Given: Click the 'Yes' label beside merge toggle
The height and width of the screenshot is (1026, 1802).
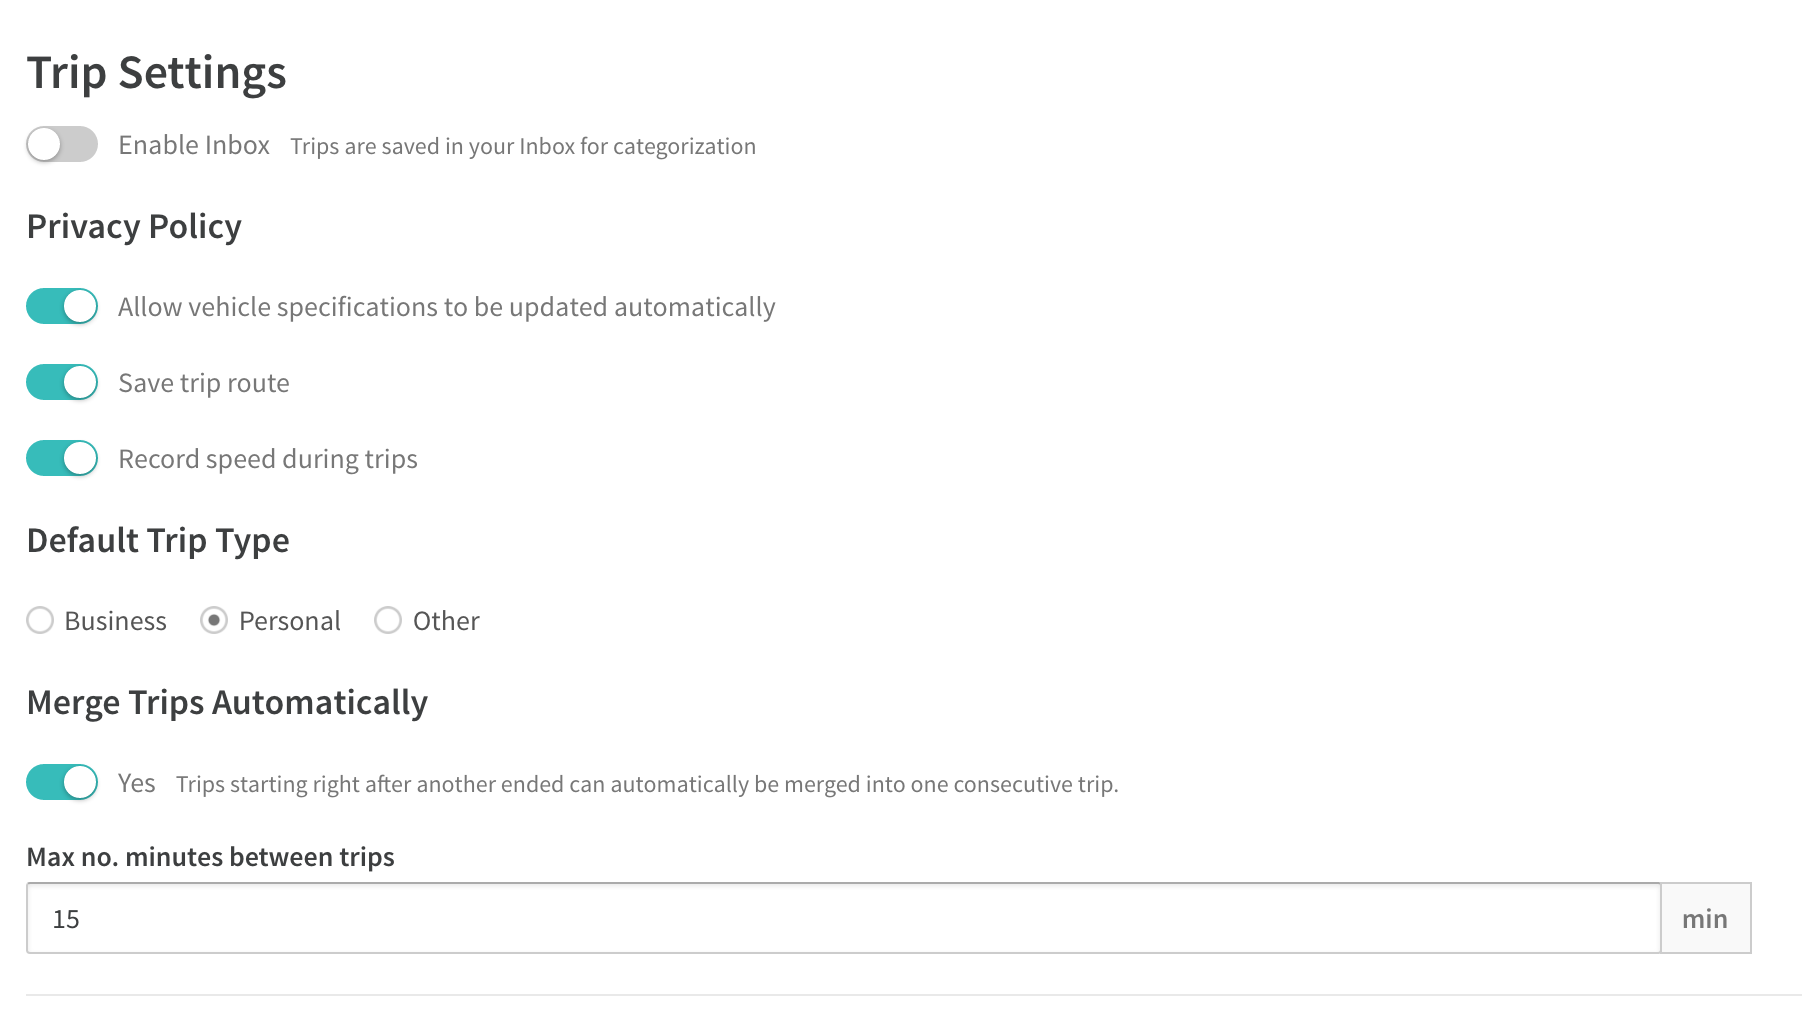Looking at the screenshot, I should pos(137,783).
